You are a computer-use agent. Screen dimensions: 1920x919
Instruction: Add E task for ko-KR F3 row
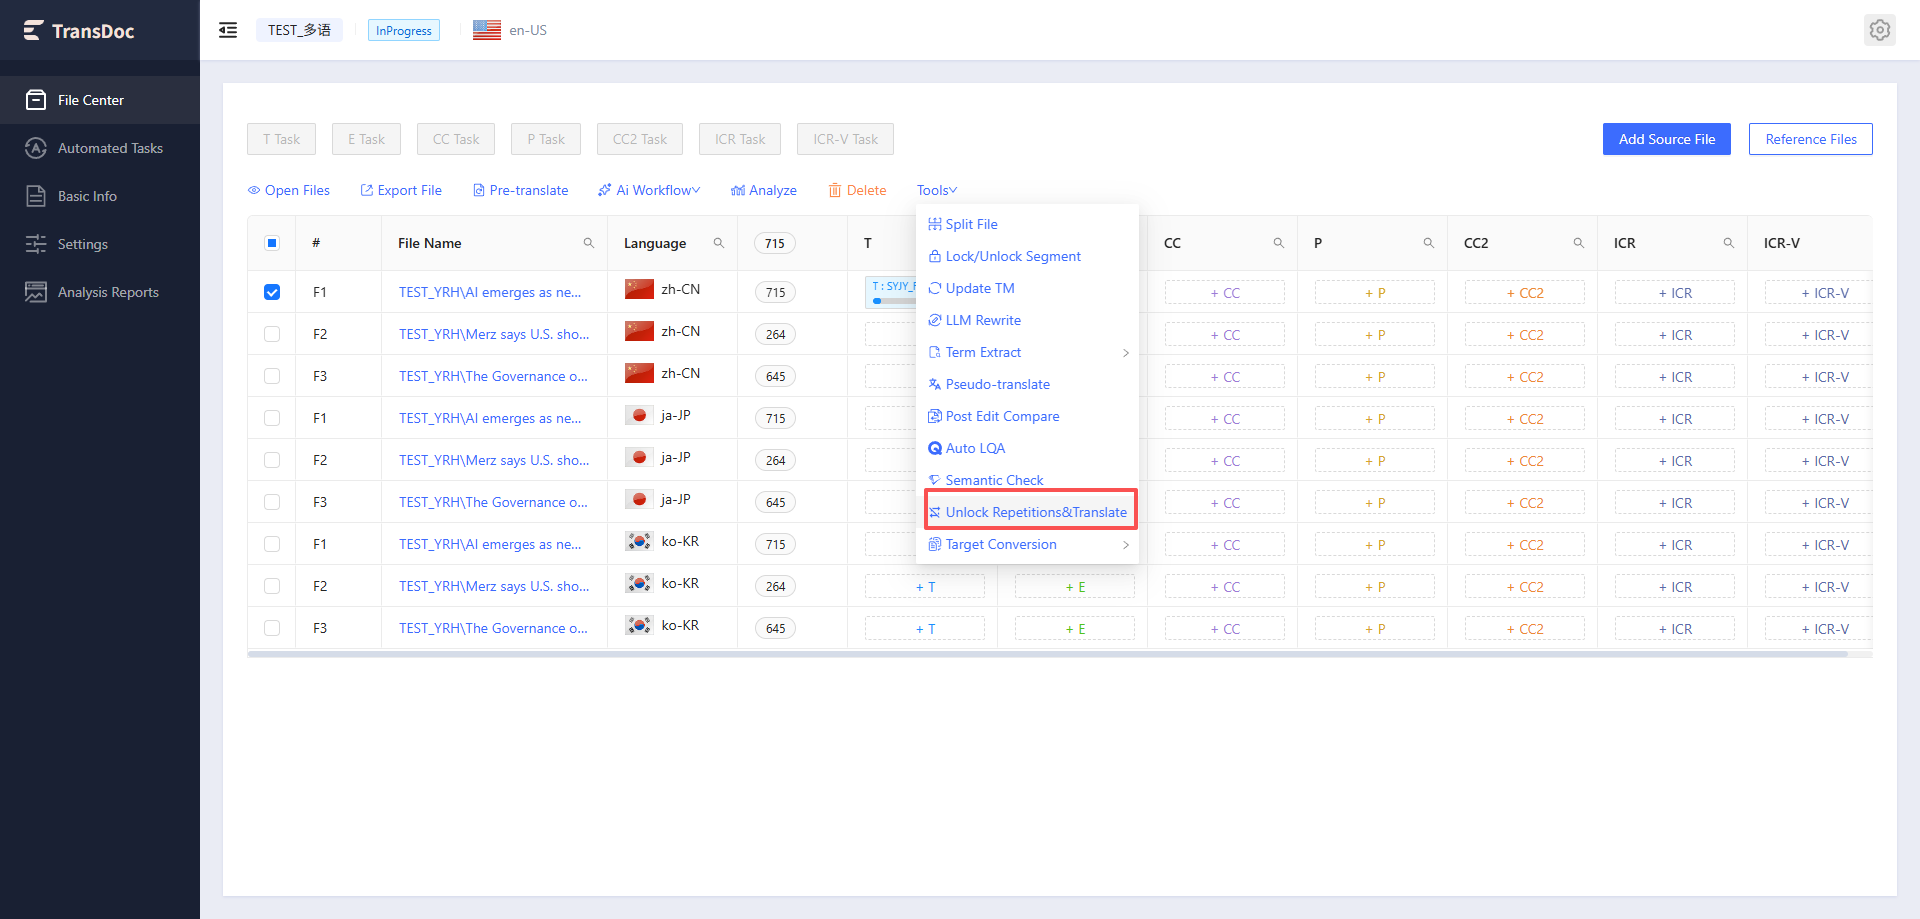(1075, 629)
